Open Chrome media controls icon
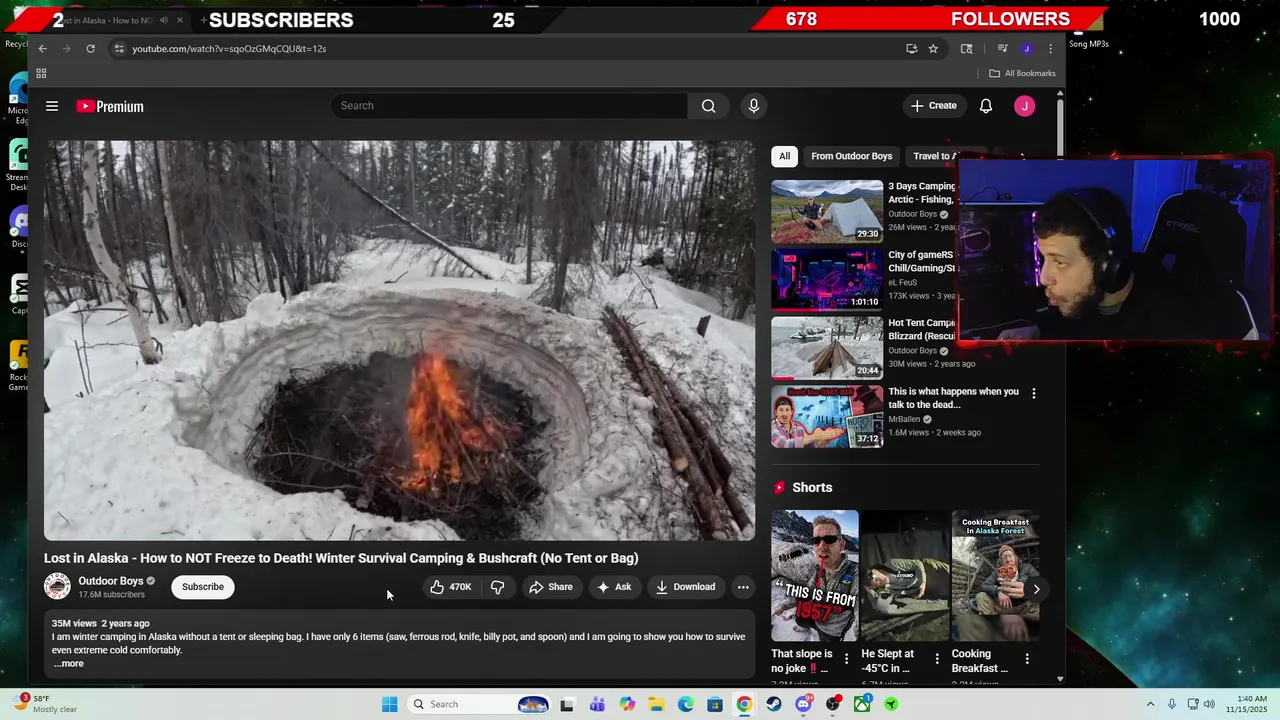 pos(1002,48)
